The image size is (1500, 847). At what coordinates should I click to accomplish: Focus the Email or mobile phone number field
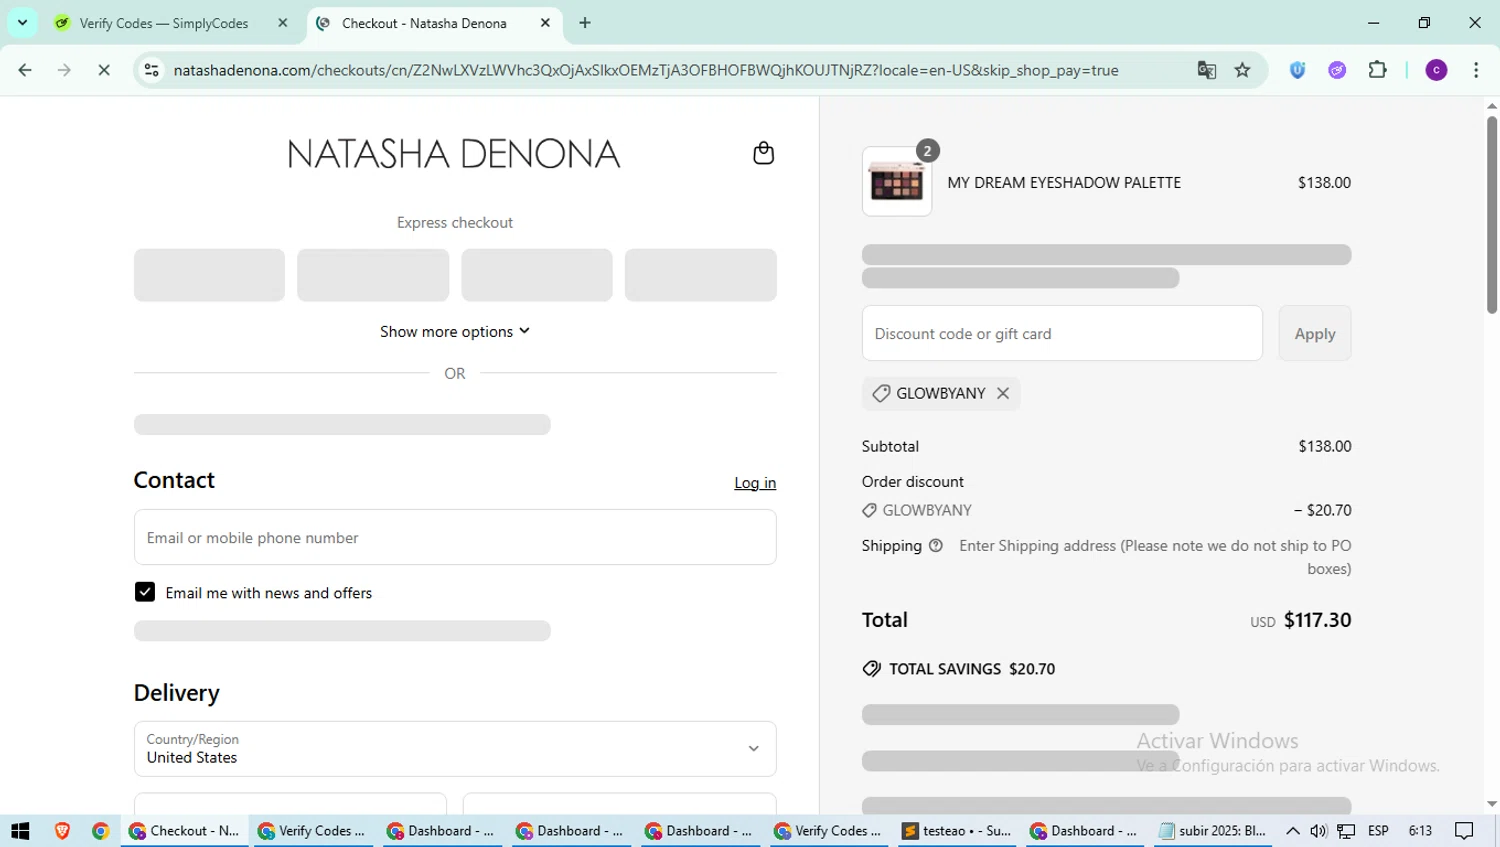[x=455, y=537]
